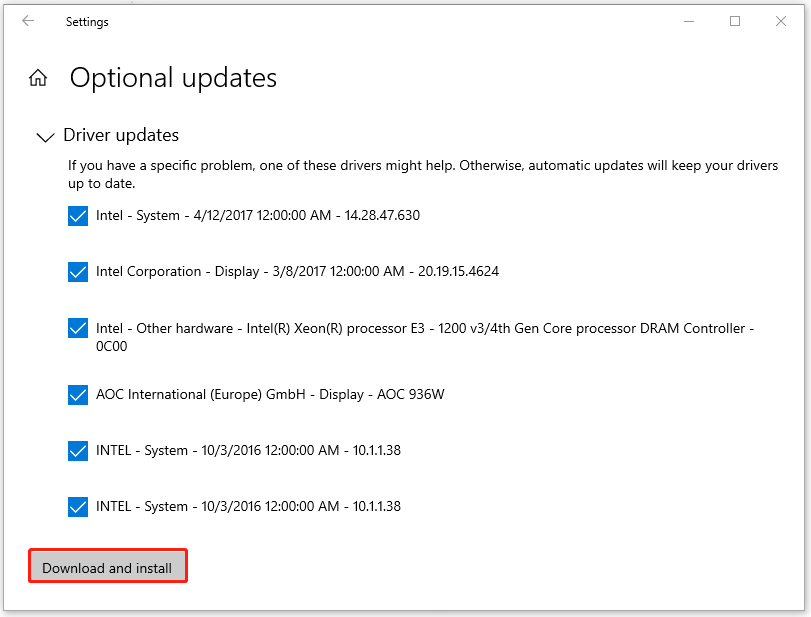811x617 pixels.
Task: Uncheck Intel Corporation - Display 20.19.15.4624 checkbox
Action: pos(78,272)
